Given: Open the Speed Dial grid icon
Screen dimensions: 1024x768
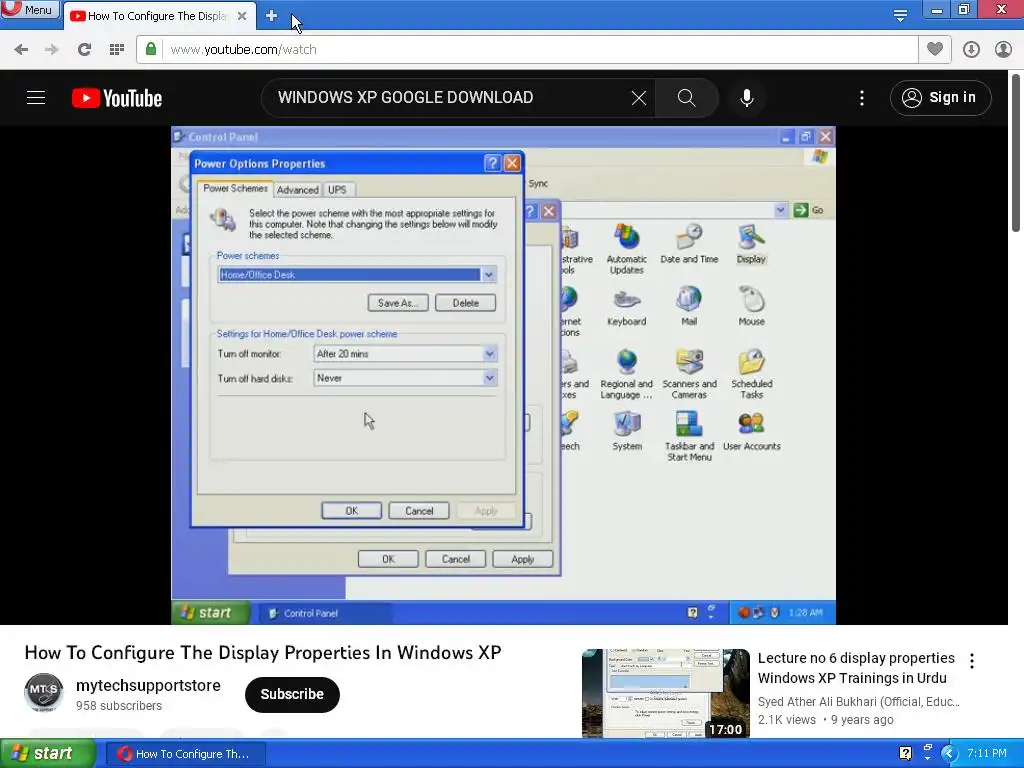Looking at the screenshot, I should click(x=117, y=50).
